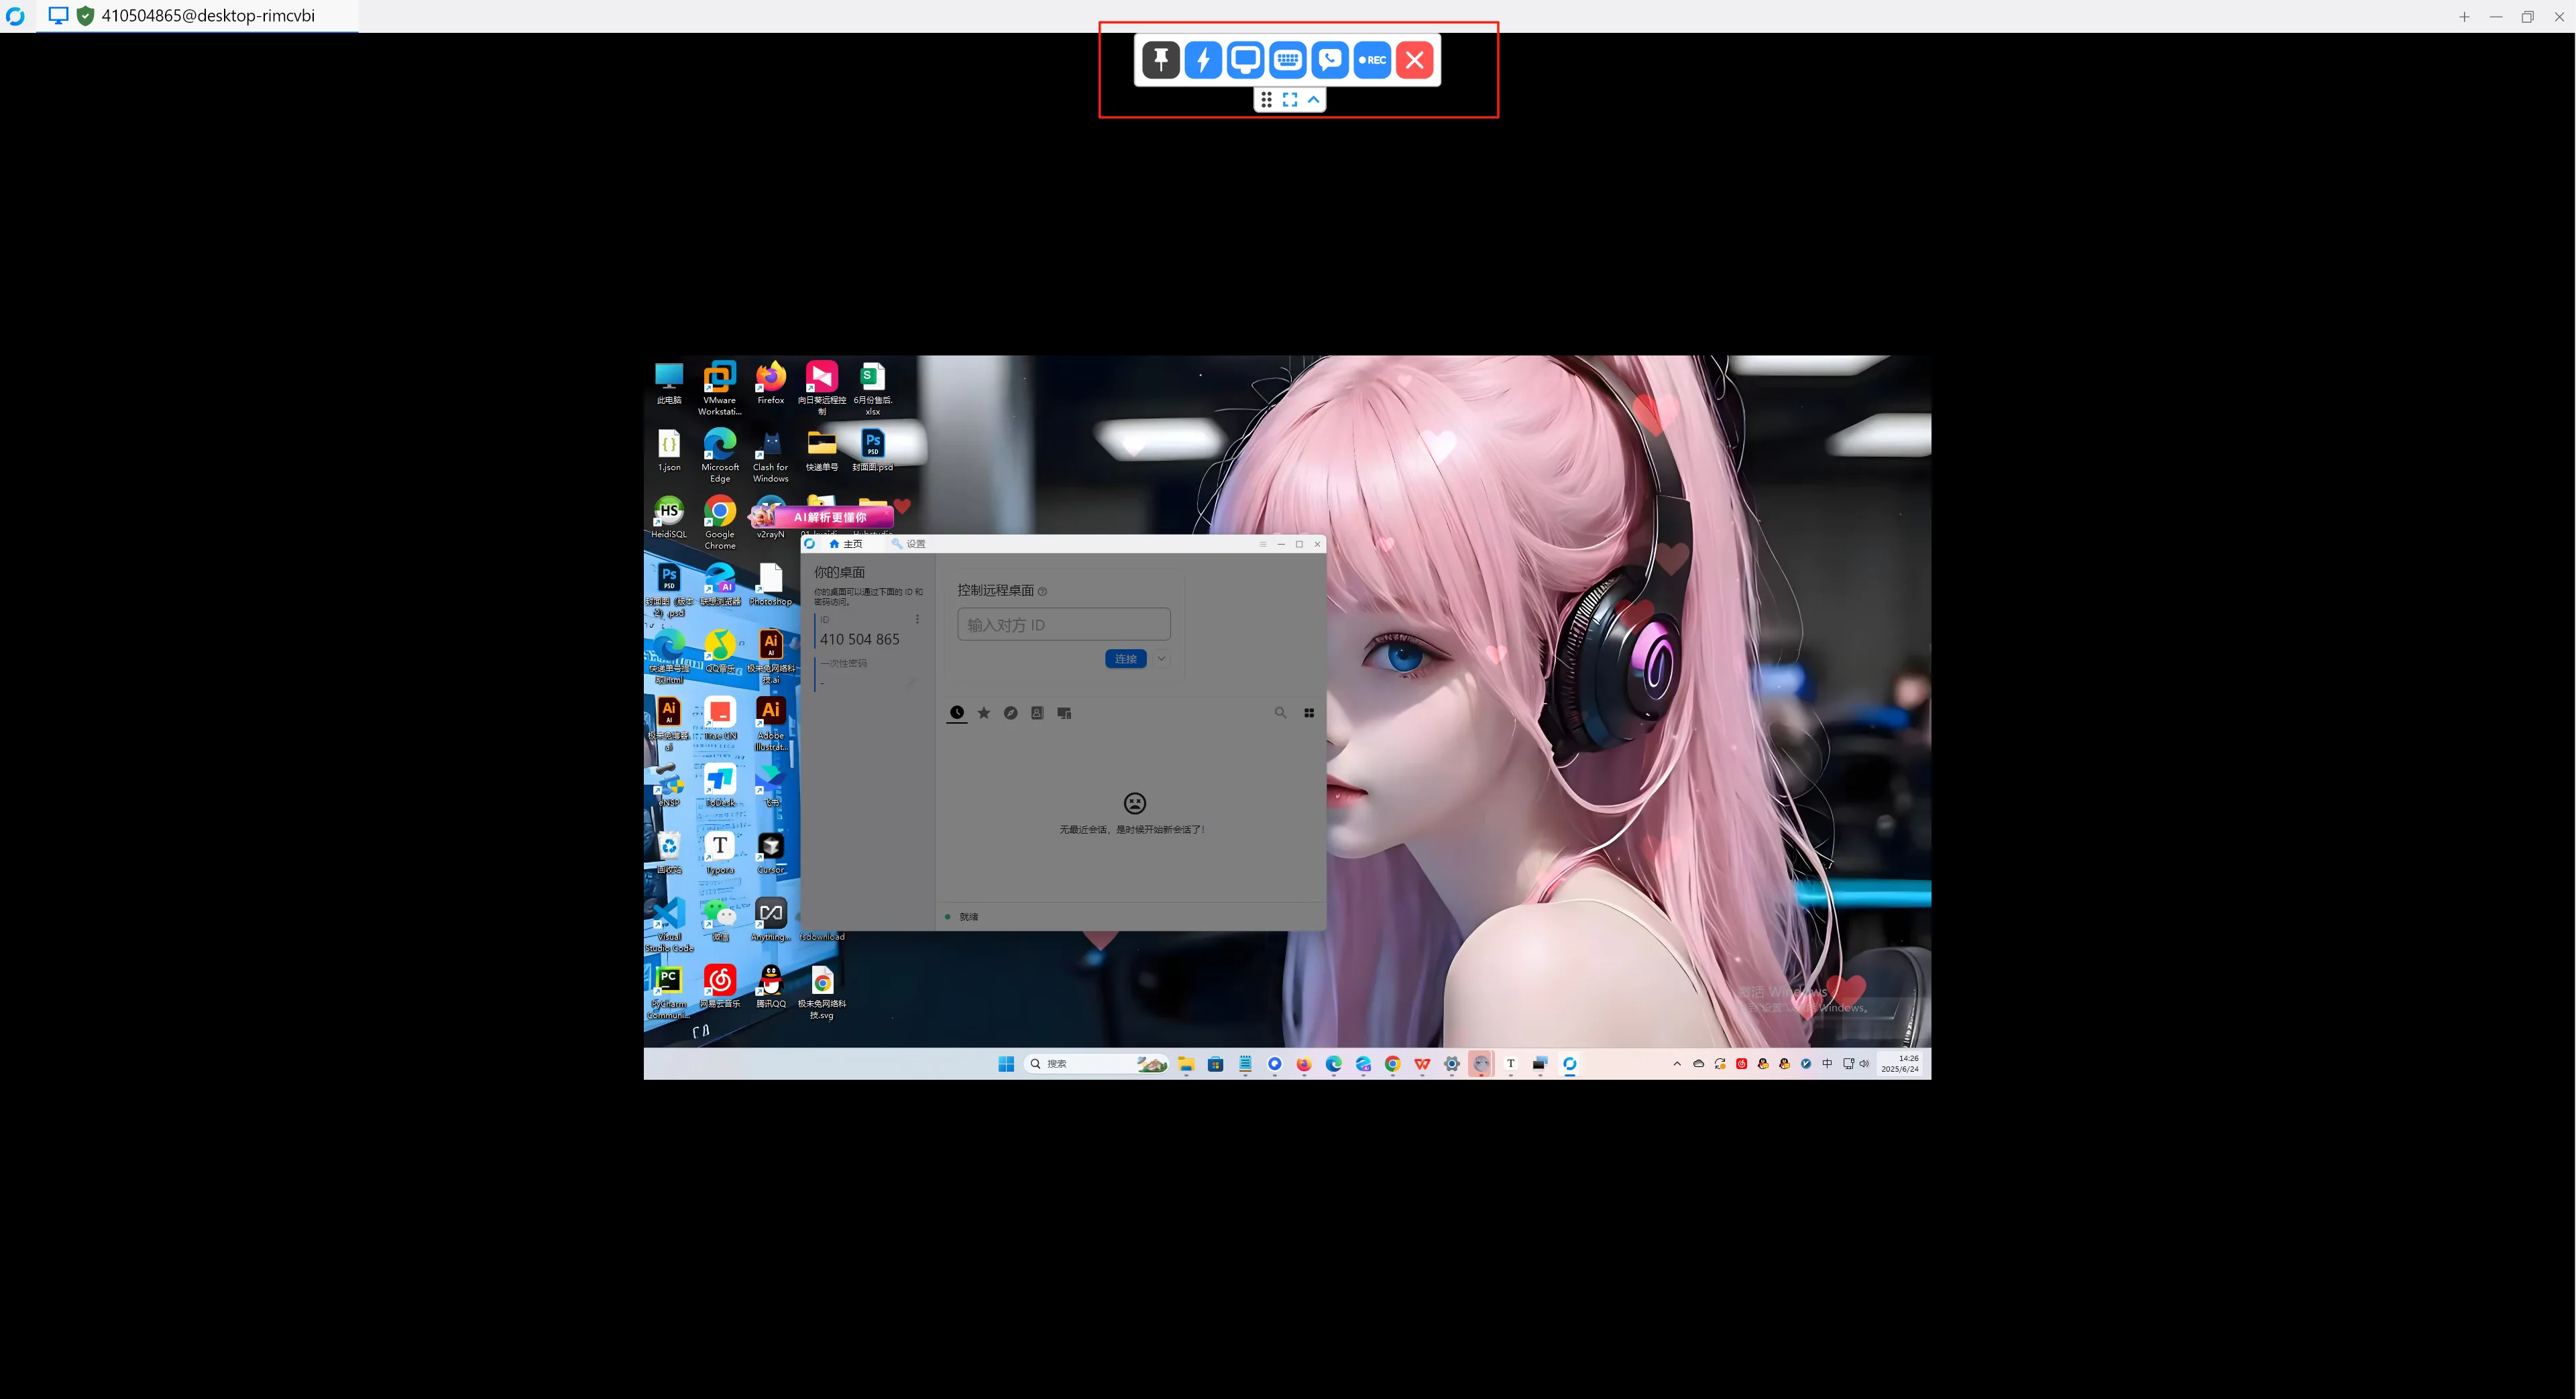Open the 设置 tab in remote RustDesk
Image resolution: width=2576 pixels, height=1399 pixels.
909,544
